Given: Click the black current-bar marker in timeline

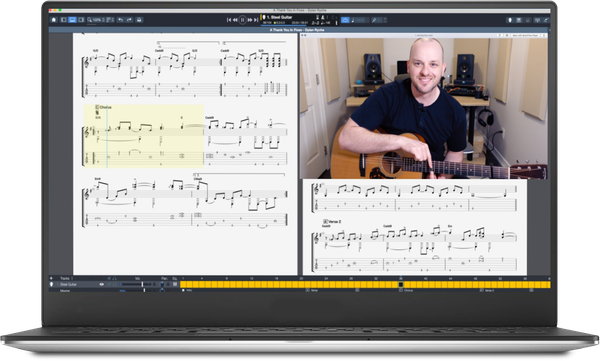Looking at the screenshot, I should click(401, 284).
